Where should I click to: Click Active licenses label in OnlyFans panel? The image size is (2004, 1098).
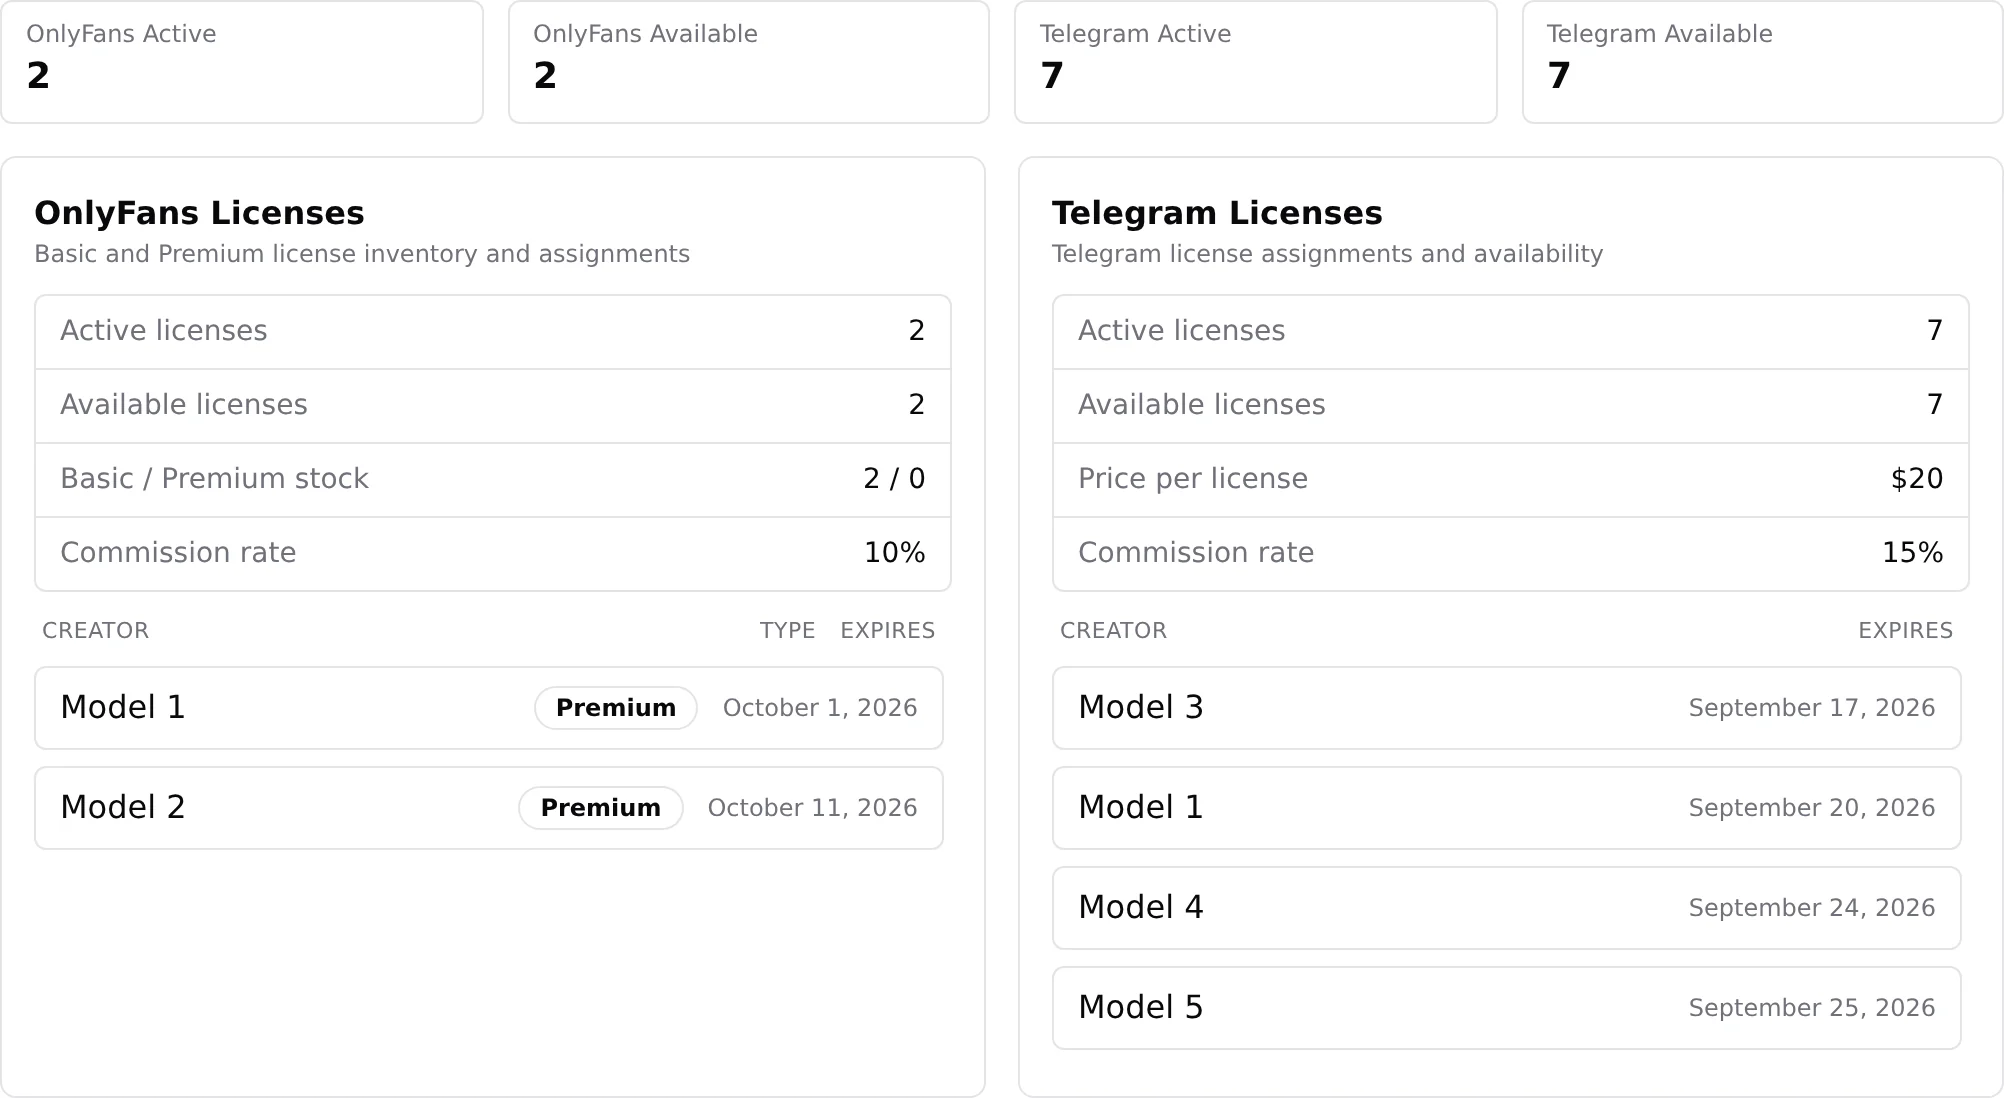164,331
